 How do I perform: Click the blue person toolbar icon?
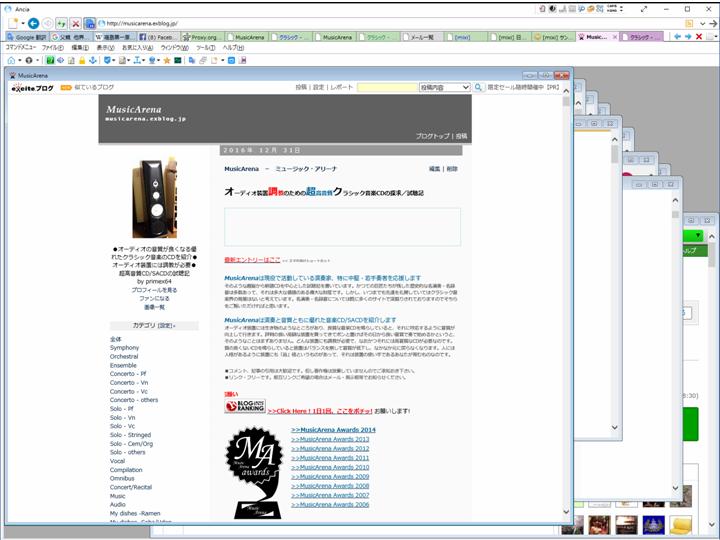tap(152, 60)
